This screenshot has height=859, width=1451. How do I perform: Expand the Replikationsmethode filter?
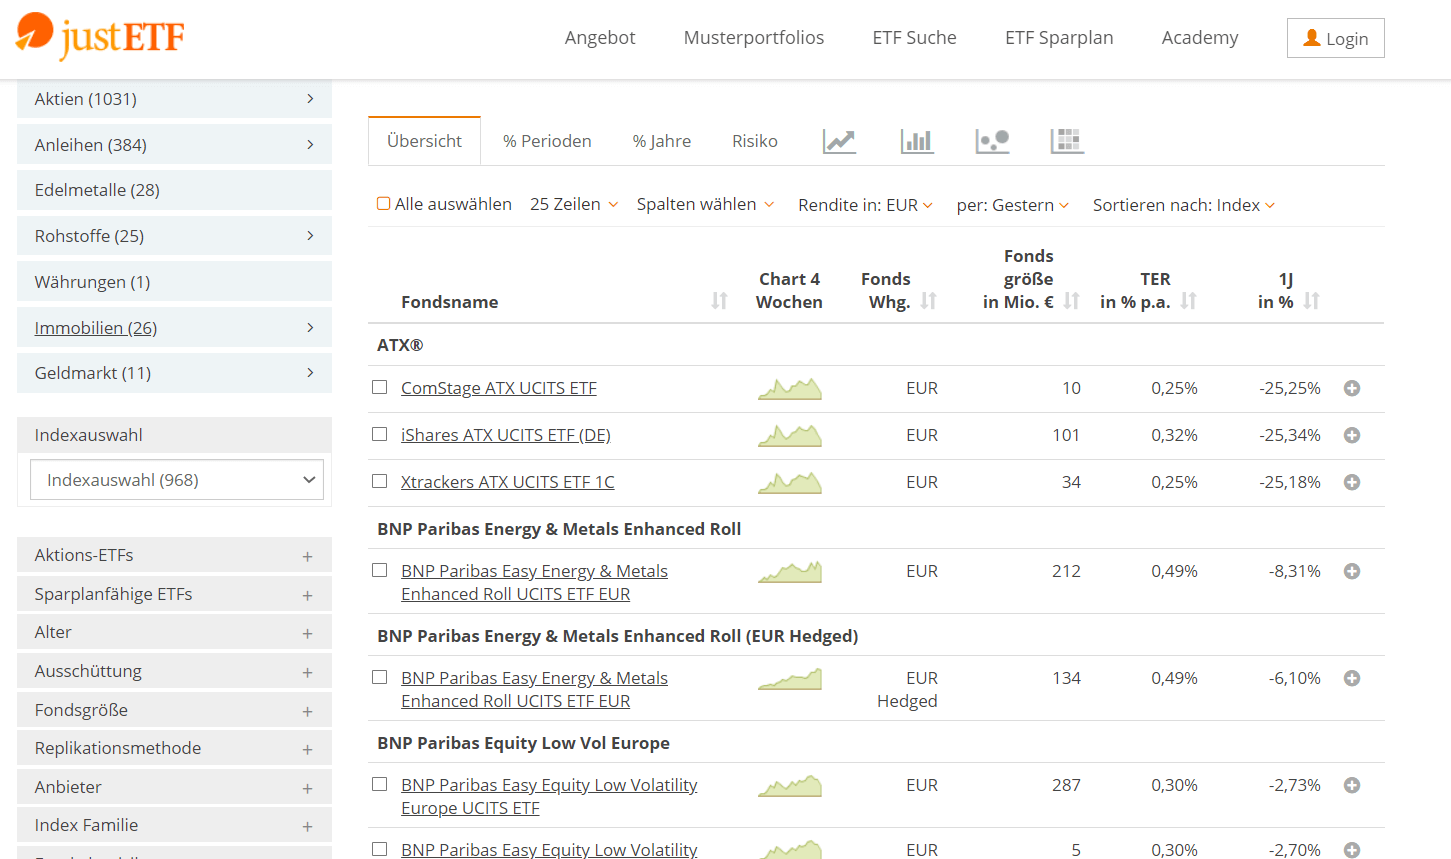click(174, 748)
